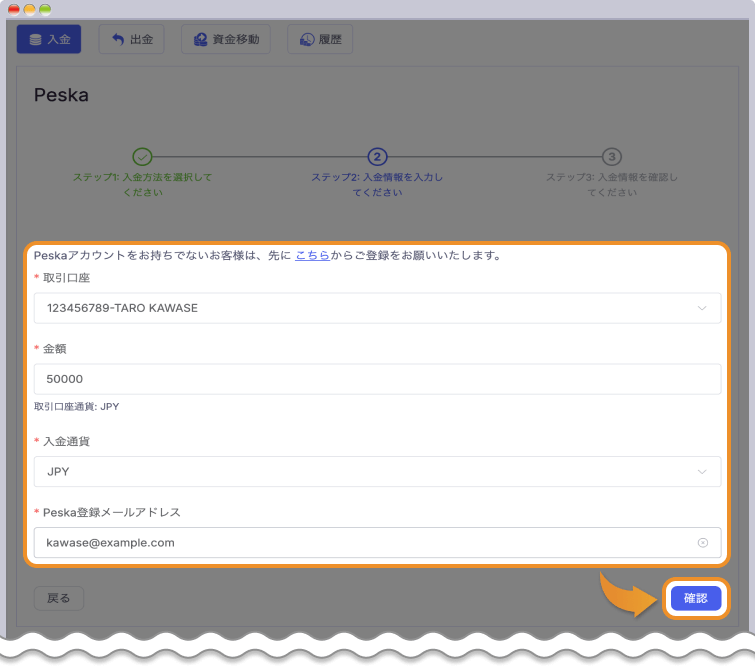Screen dimensions: 755x670
Task: Close the window with the red button
Action: pyautogui.click(x=14, y=9)
